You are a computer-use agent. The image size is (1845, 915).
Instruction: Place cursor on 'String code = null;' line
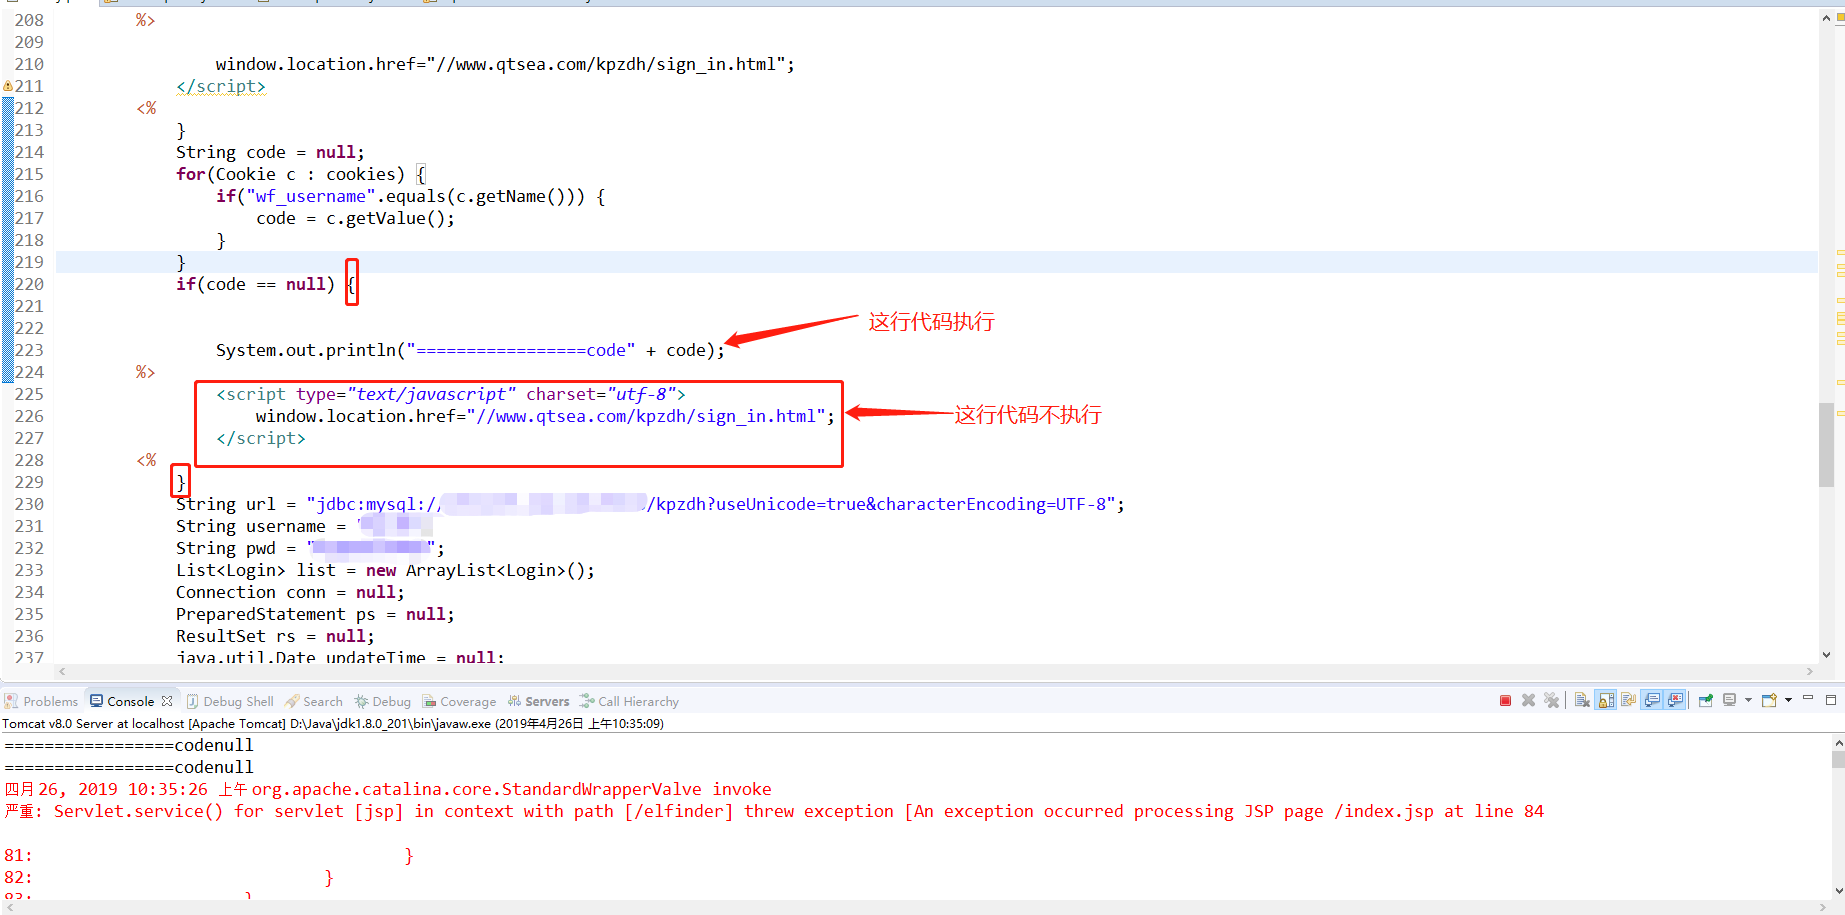tap(270, 152)
